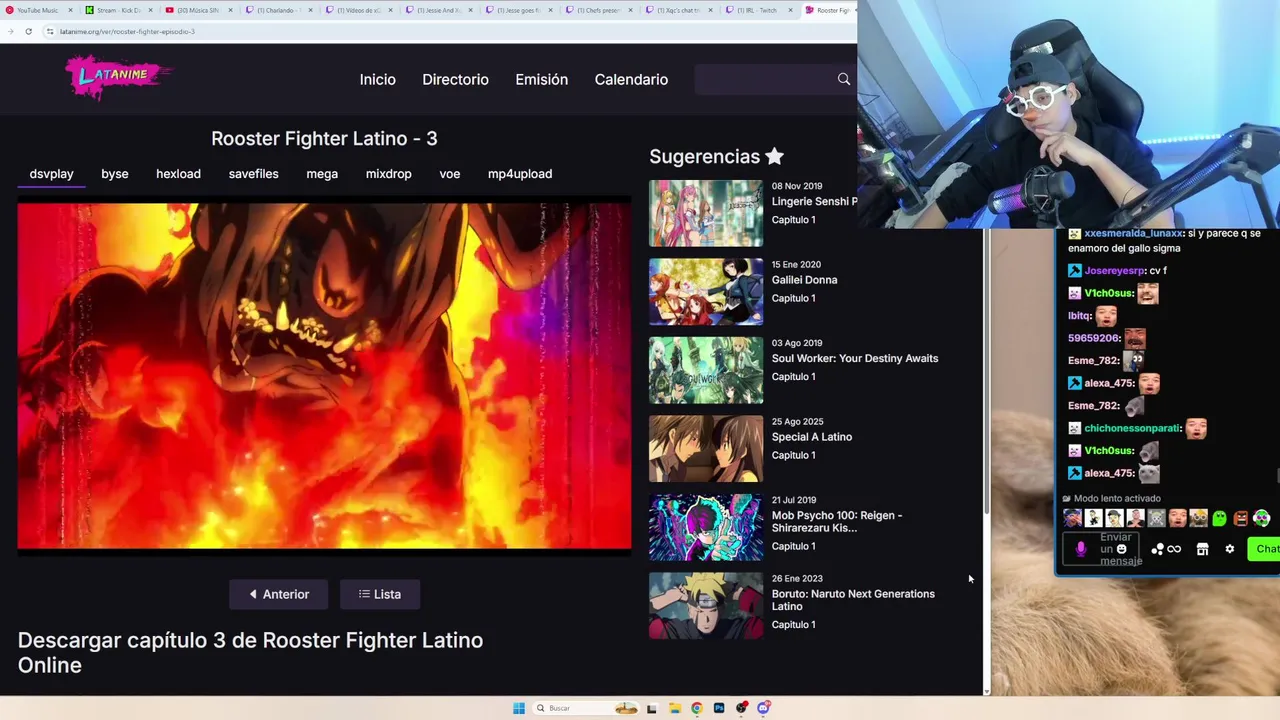Open Google Chrome from the taskbar
Screen dimensions: 1280x720
[x=697, y=708]
